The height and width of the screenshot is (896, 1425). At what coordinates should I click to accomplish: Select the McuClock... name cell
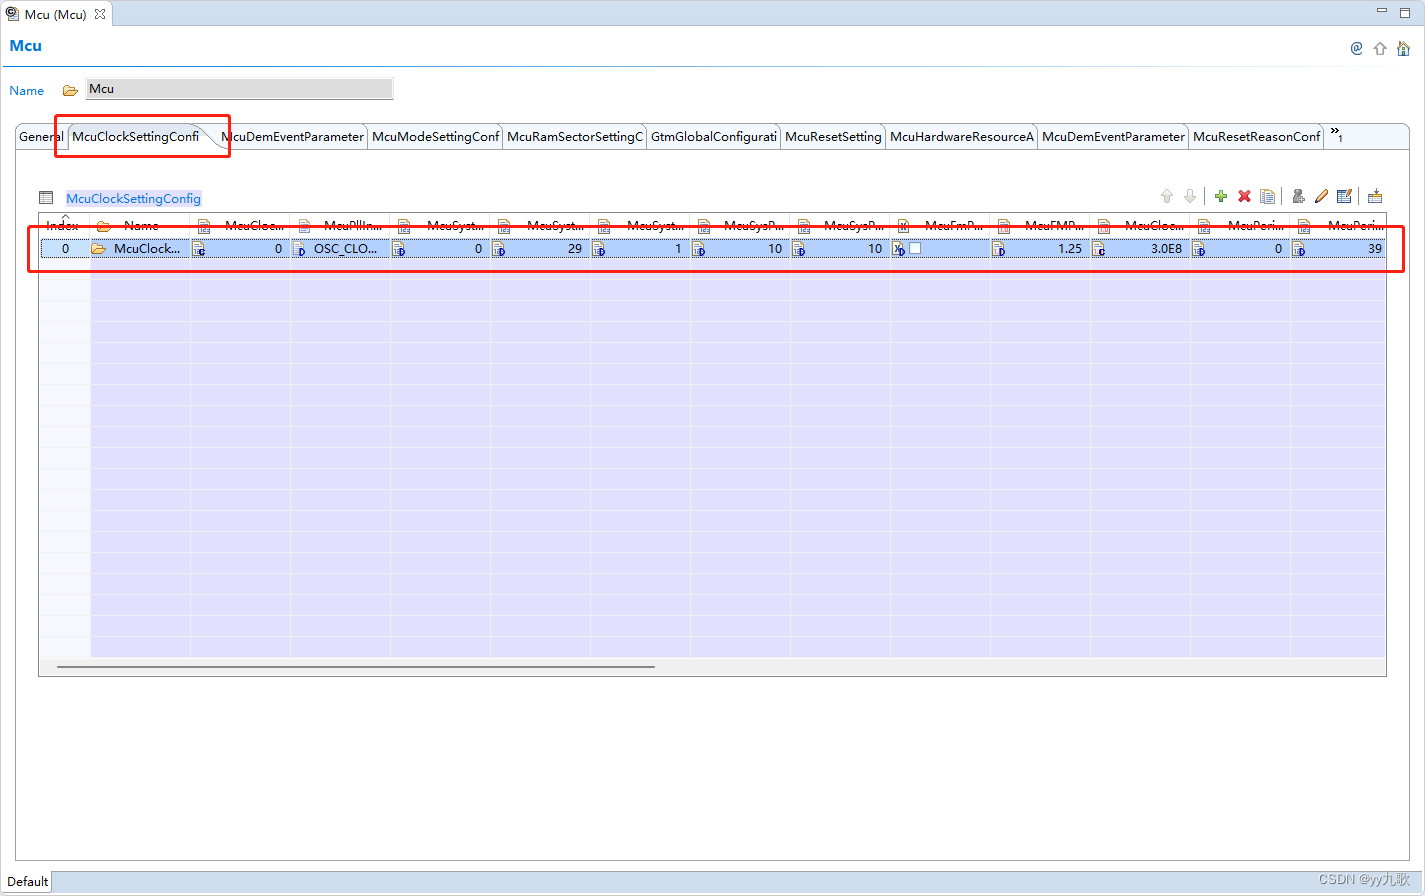pyautogui.click(x=141, y=249)
